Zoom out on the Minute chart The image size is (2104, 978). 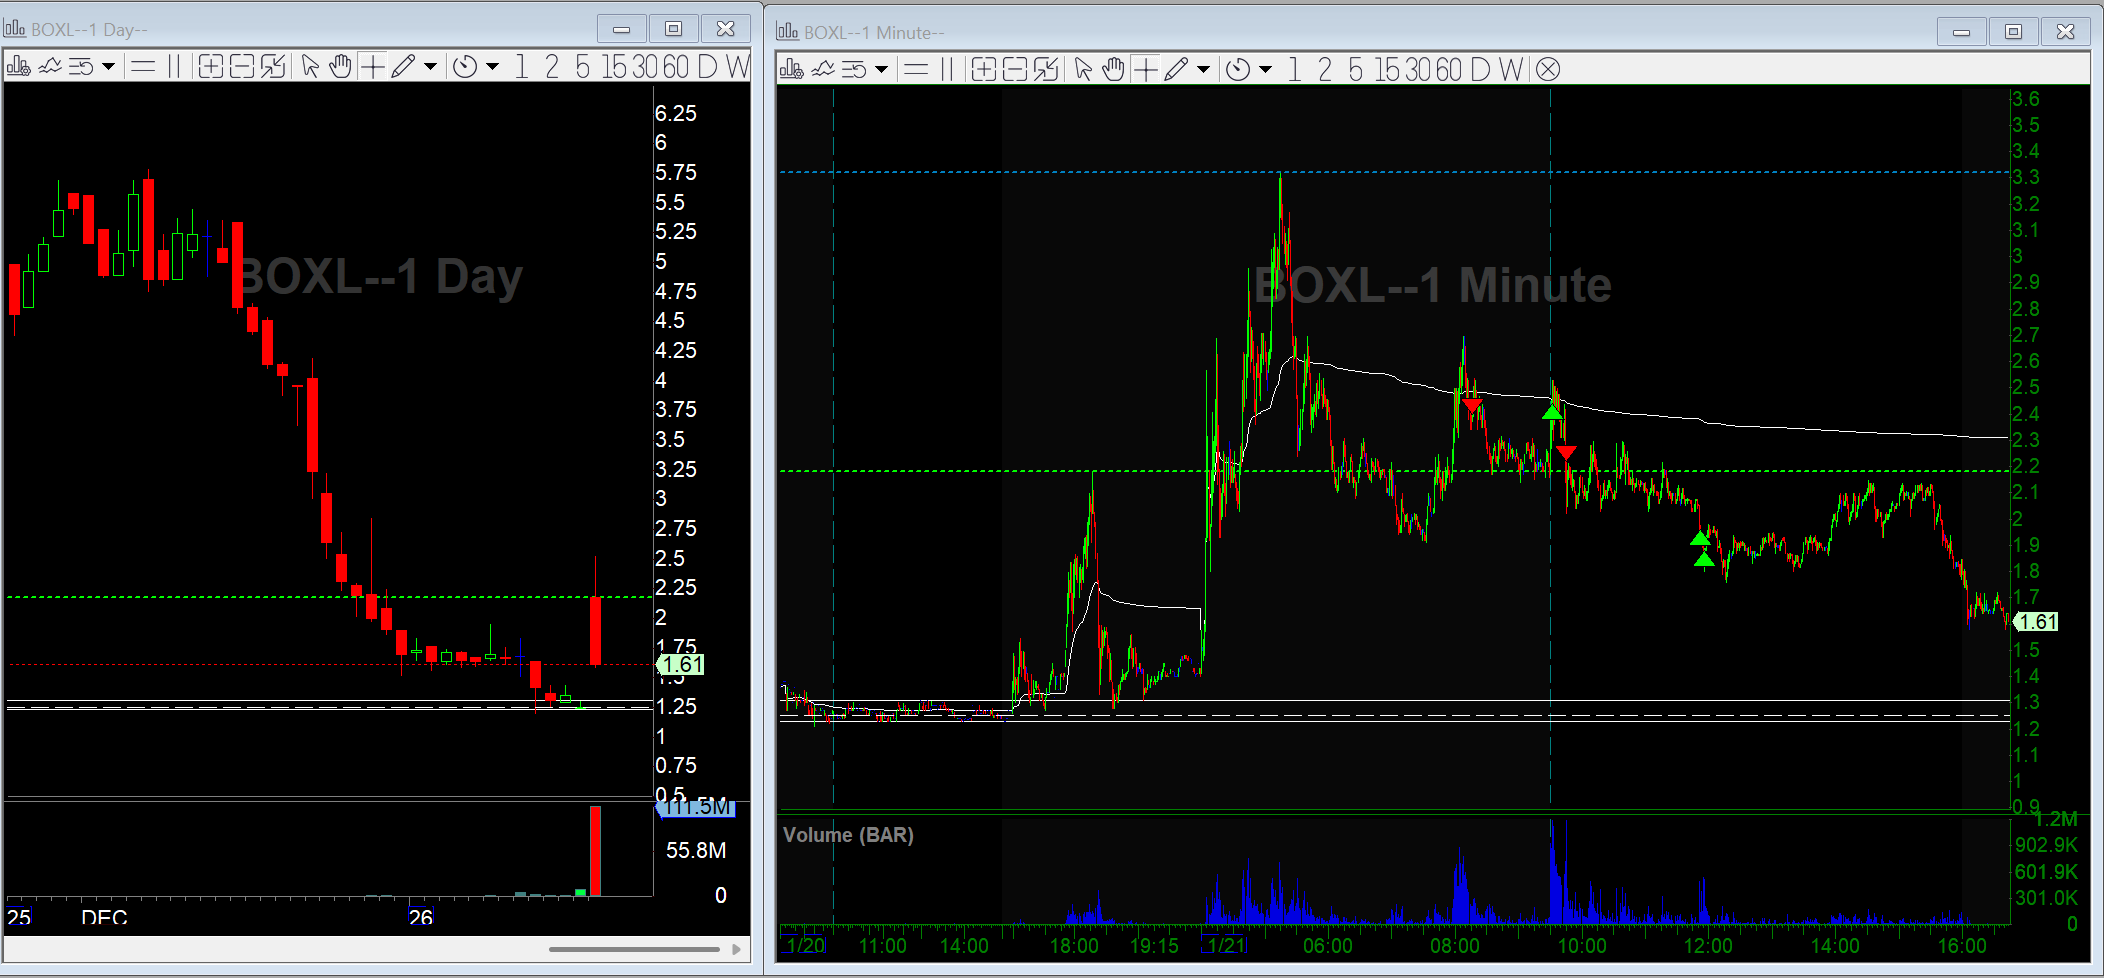click(x=1014, y=69)
